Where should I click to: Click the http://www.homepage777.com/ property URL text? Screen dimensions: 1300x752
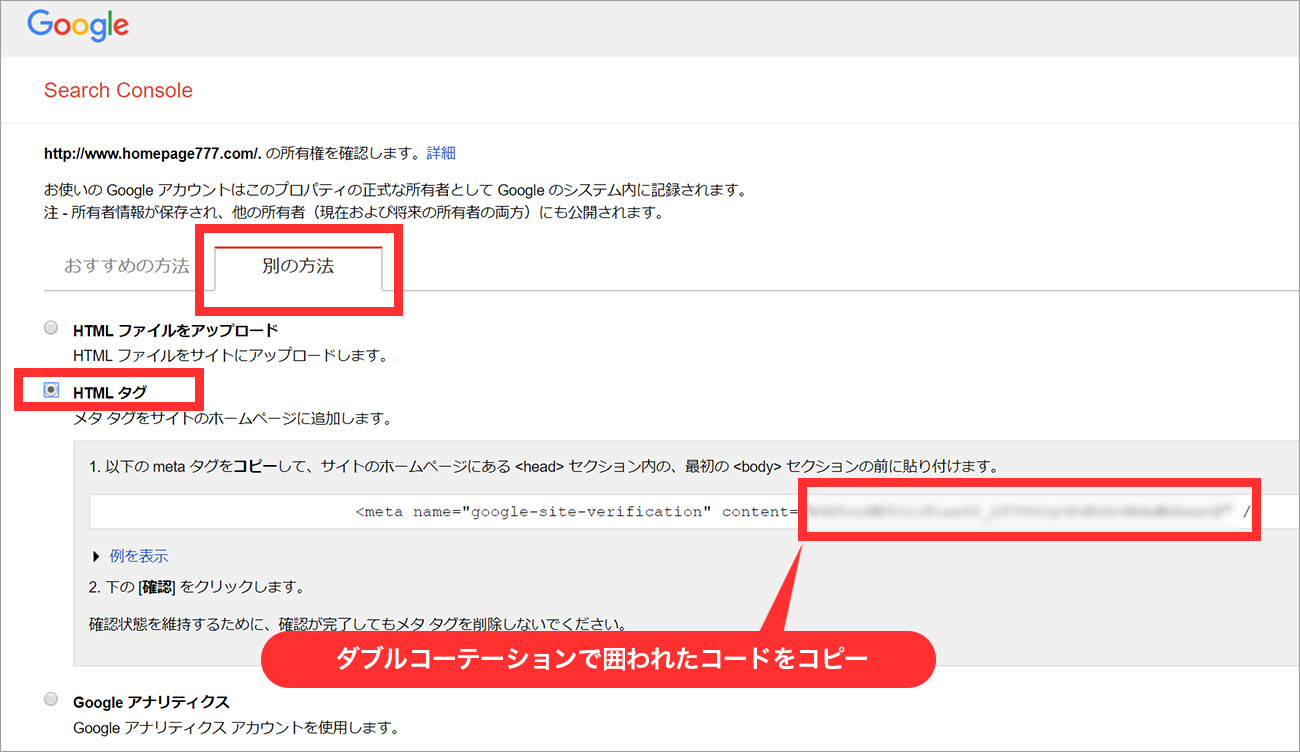(153, 154)
